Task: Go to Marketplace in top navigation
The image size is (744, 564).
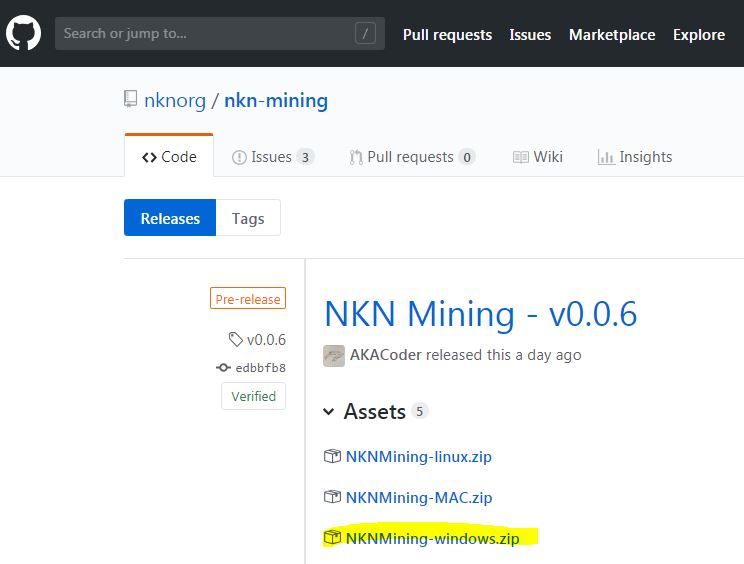Action: (612, 34)
